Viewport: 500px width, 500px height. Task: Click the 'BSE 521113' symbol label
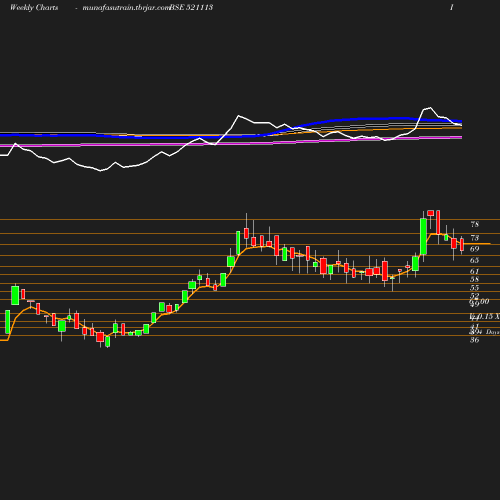coord(191,7)
